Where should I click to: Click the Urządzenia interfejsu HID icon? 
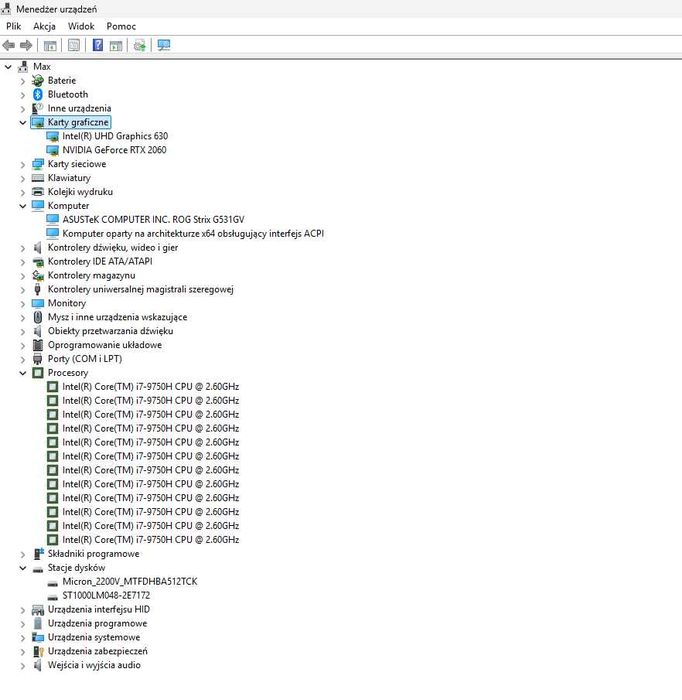coord(38,609)
